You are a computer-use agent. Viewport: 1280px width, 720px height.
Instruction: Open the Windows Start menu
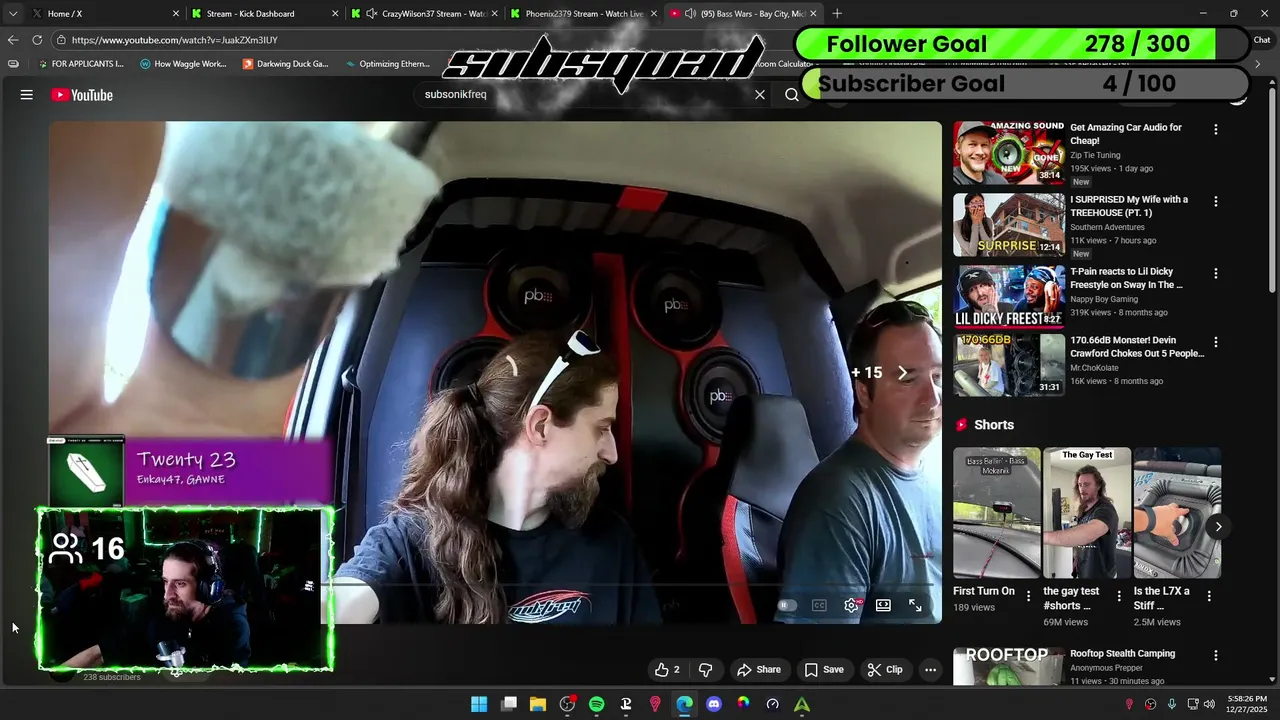[x=479, y=704]
